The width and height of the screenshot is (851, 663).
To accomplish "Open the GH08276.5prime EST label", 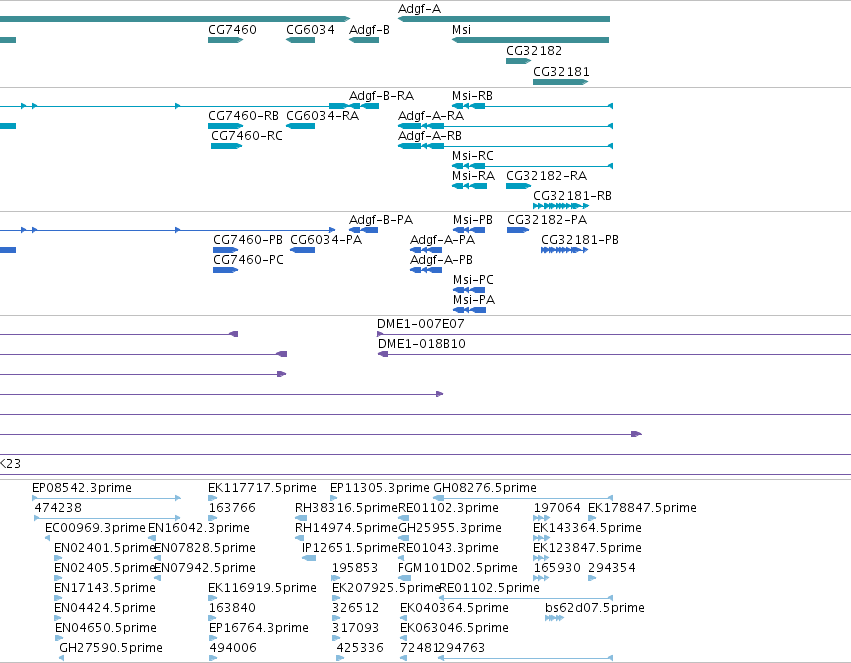I will (x=485, y=488).
